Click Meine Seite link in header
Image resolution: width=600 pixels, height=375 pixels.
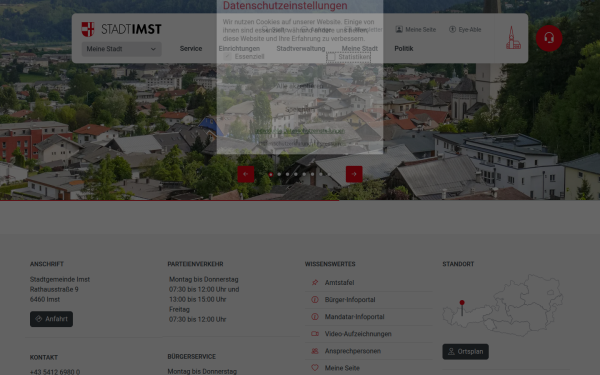pos(421,29)
